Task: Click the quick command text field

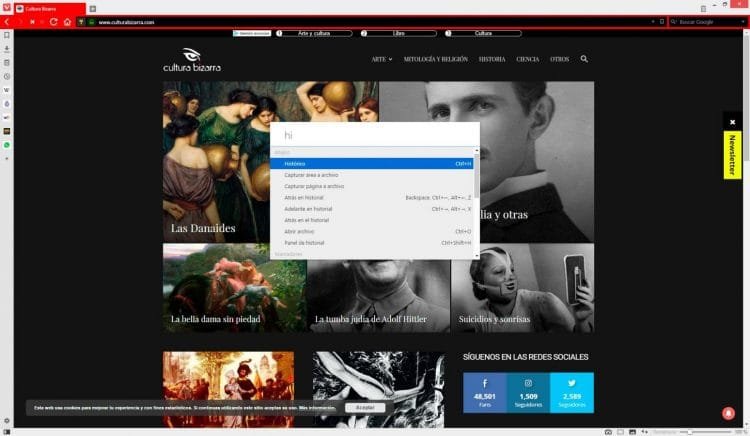Action: (375, 135)
